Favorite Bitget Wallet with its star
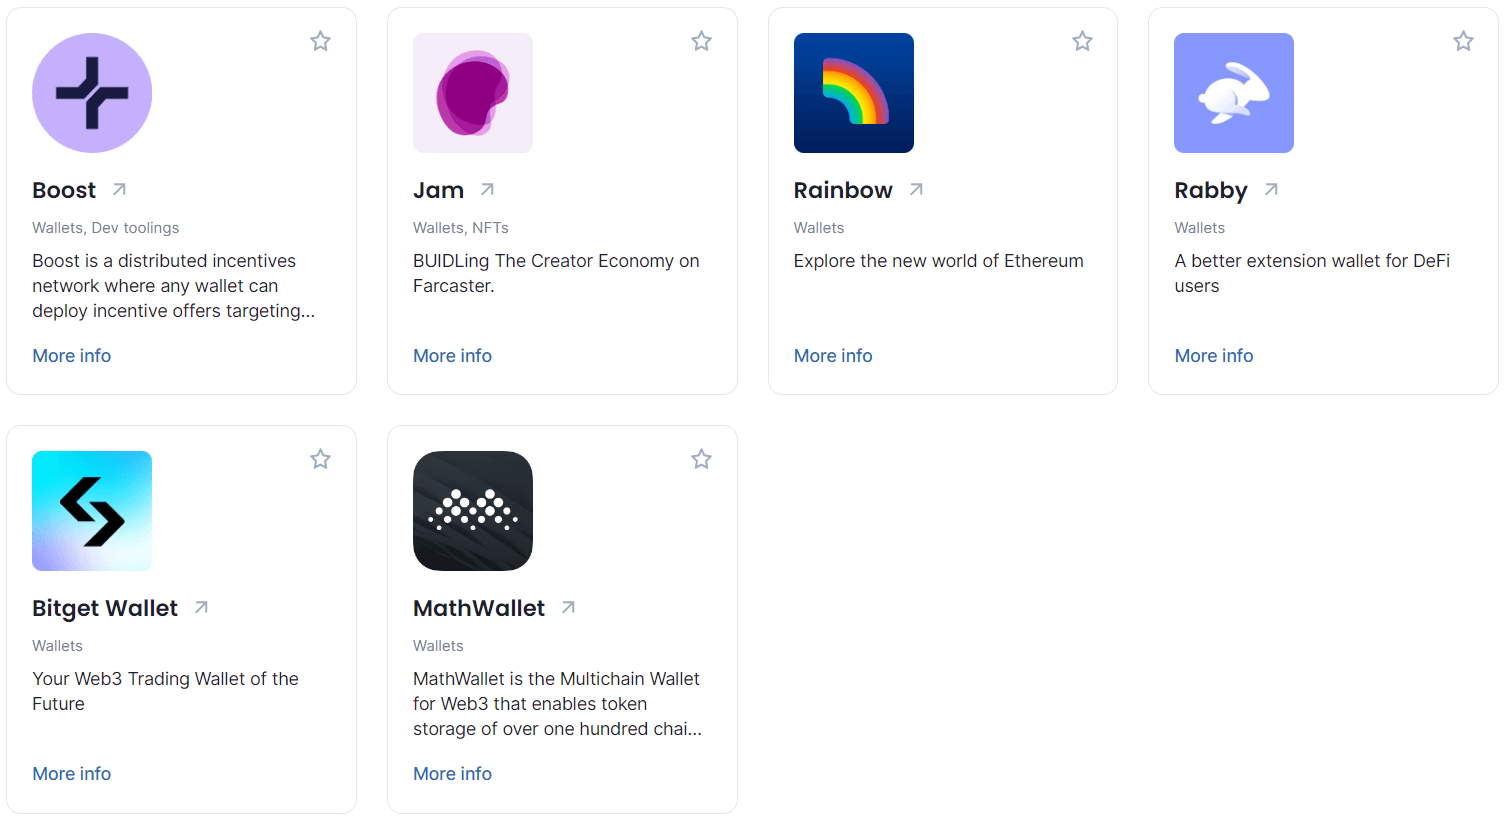1506x822 pixels. 320,459
